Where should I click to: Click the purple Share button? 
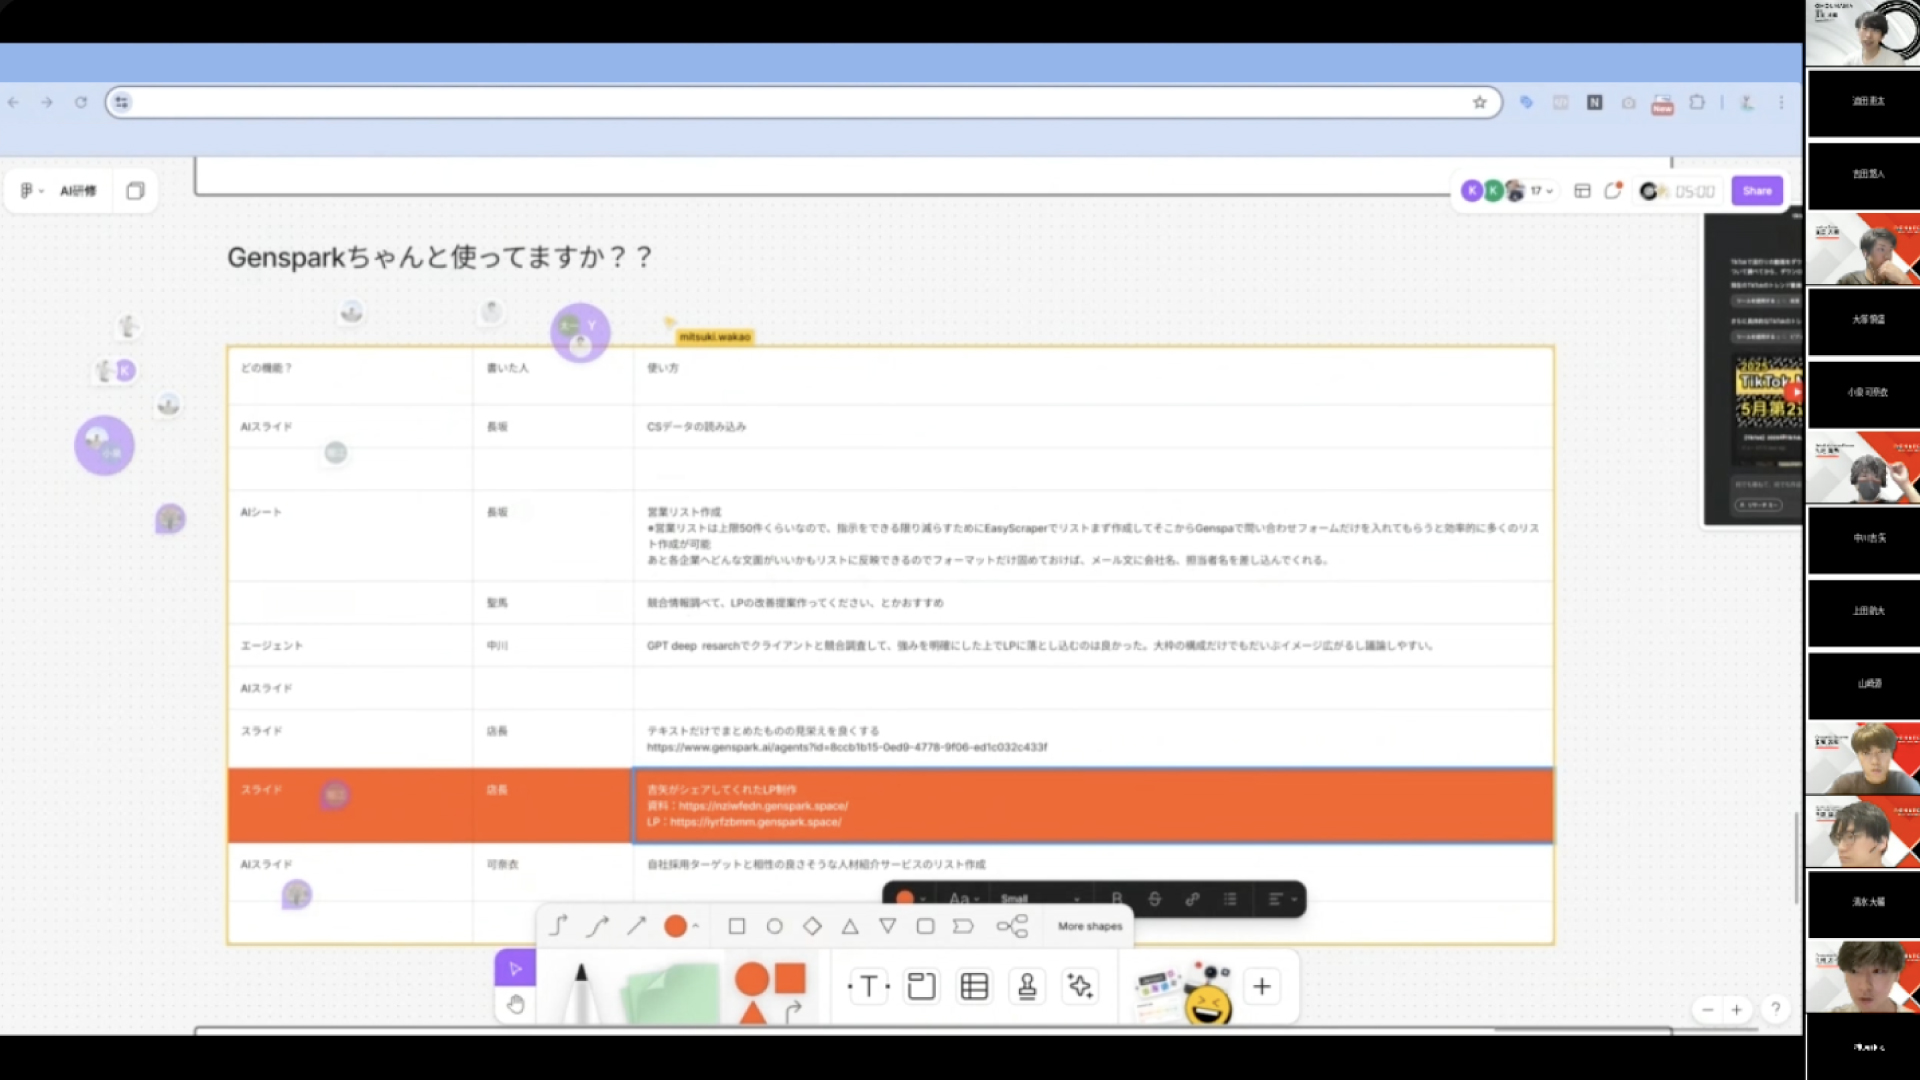[1757, 191]
